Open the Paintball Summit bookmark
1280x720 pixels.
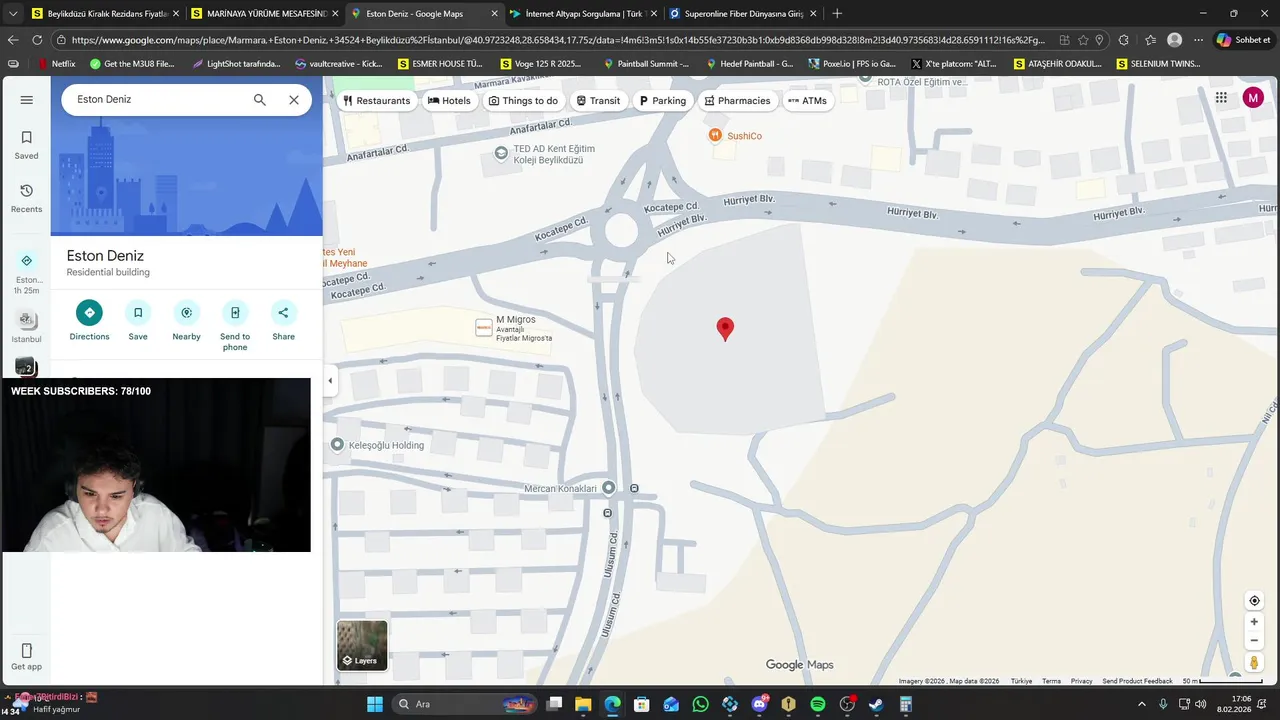[647, 63]
